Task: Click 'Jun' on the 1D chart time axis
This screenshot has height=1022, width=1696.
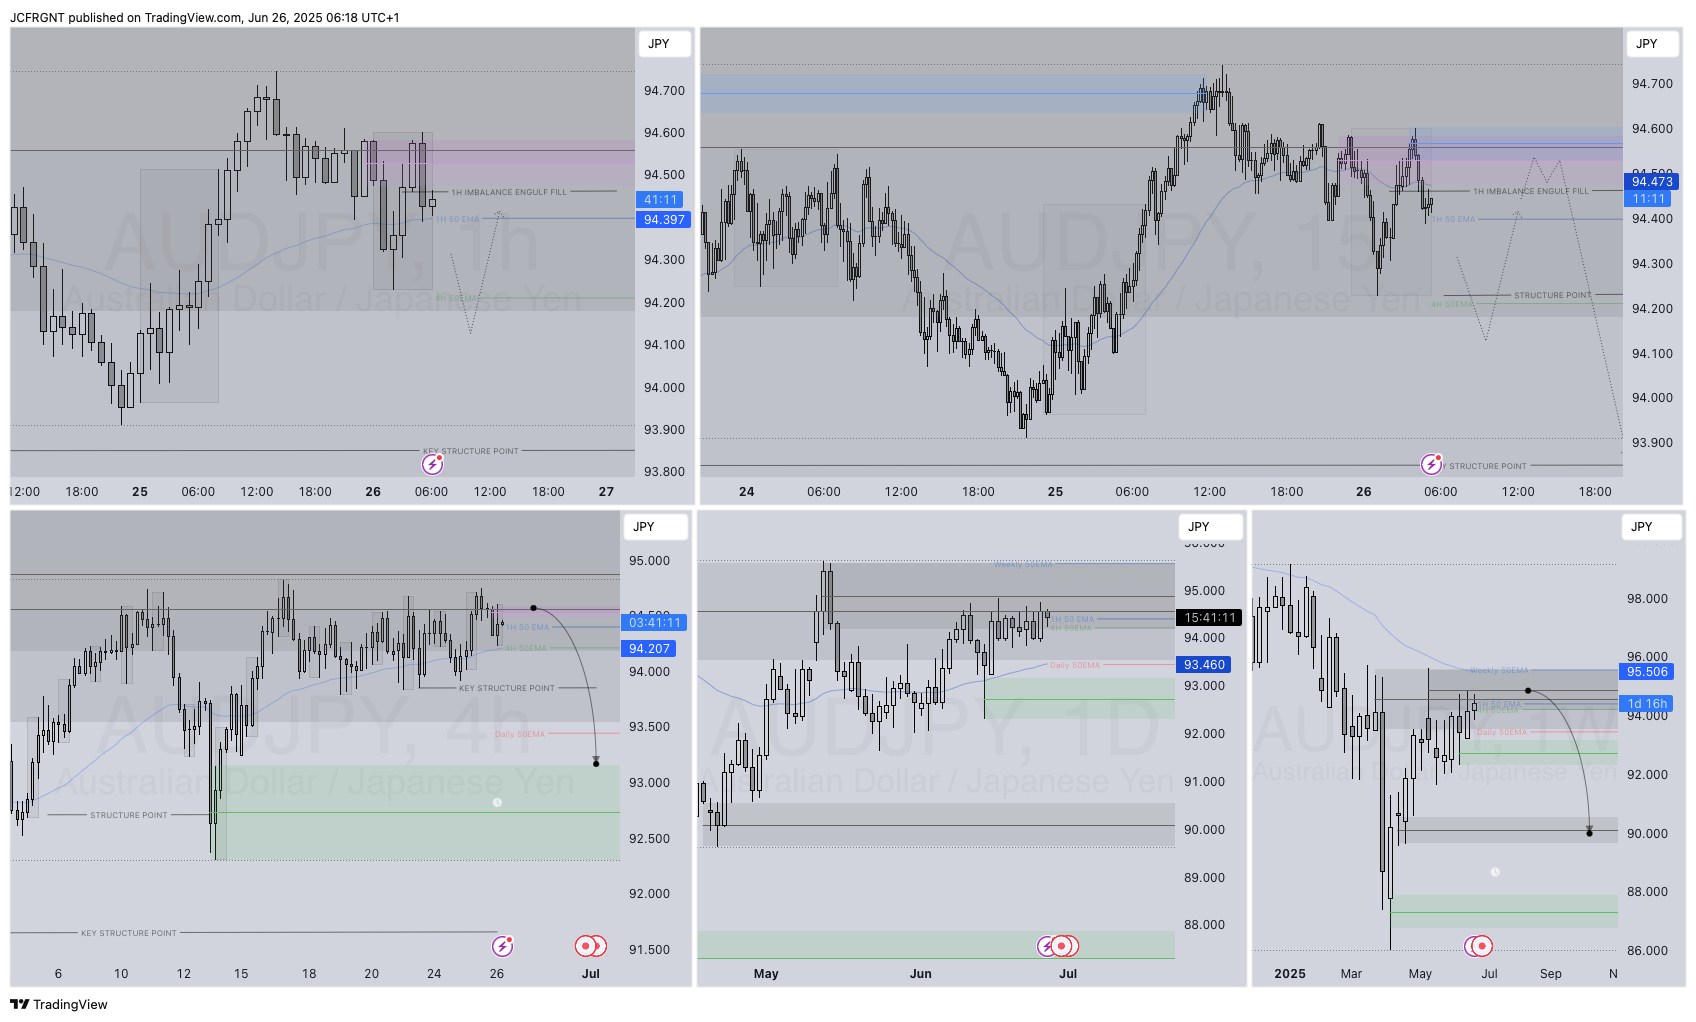Action: point(920,974)
